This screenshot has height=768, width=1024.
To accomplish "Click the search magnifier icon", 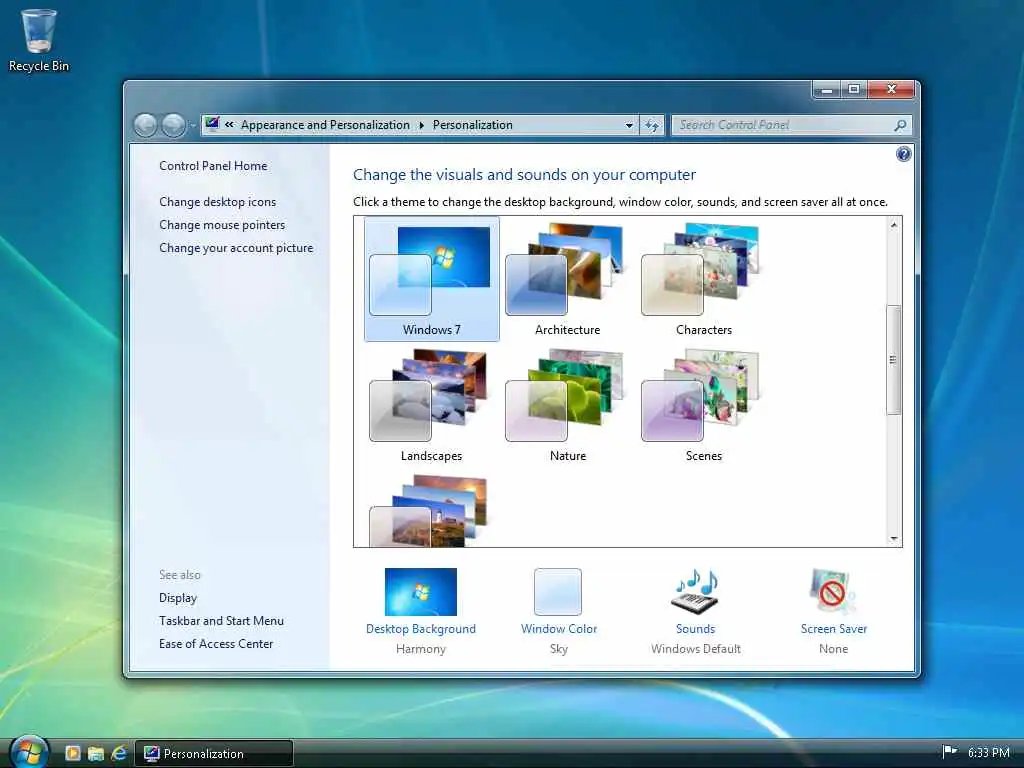I will [900, 125].
